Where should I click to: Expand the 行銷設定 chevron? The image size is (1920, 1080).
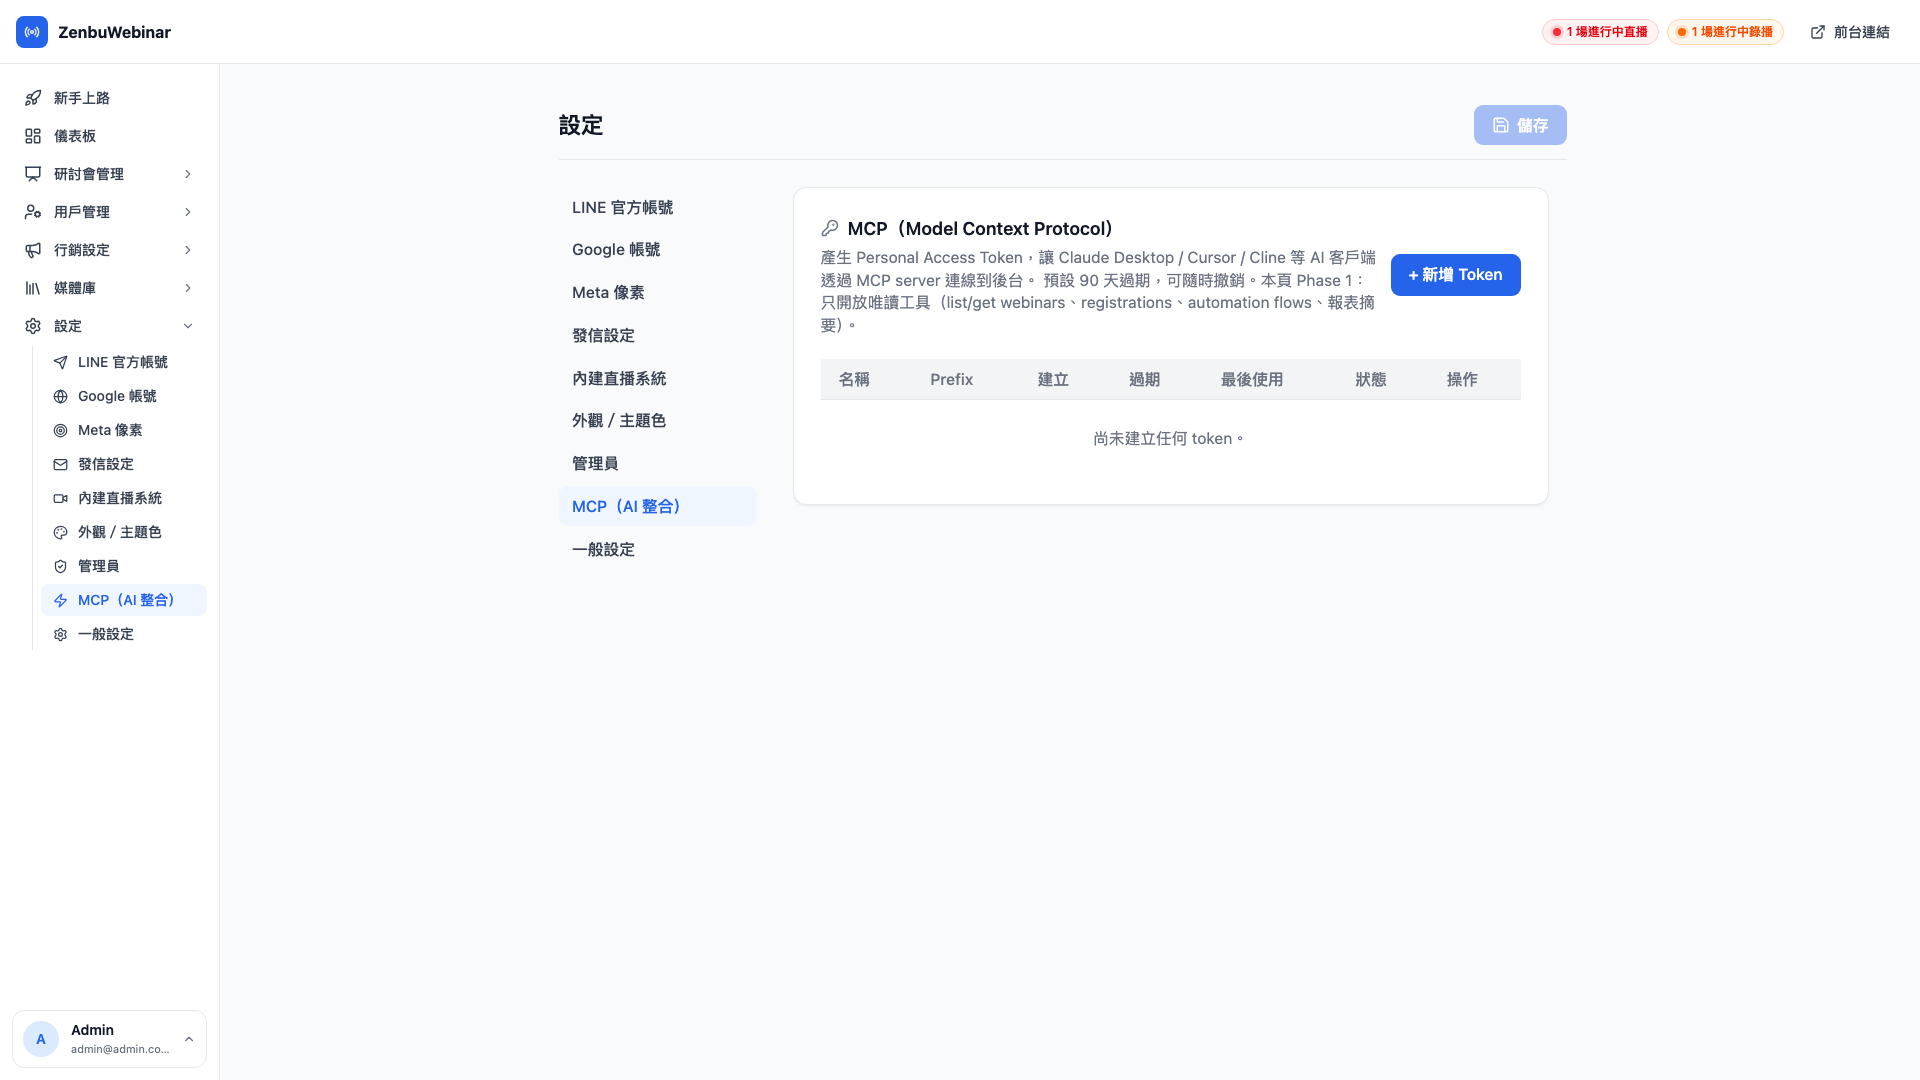(x=188, y=250)
